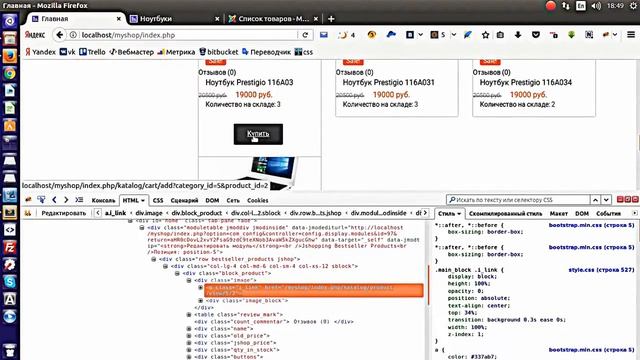Expand the table class="review_mark" node
Viewport: 640px width, 360px height.
click(x=189, y=315)
